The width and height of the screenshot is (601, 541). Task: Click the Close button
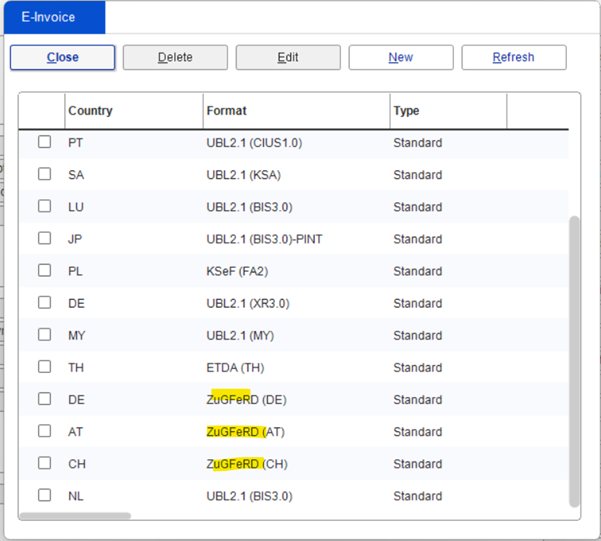(62, 57)
